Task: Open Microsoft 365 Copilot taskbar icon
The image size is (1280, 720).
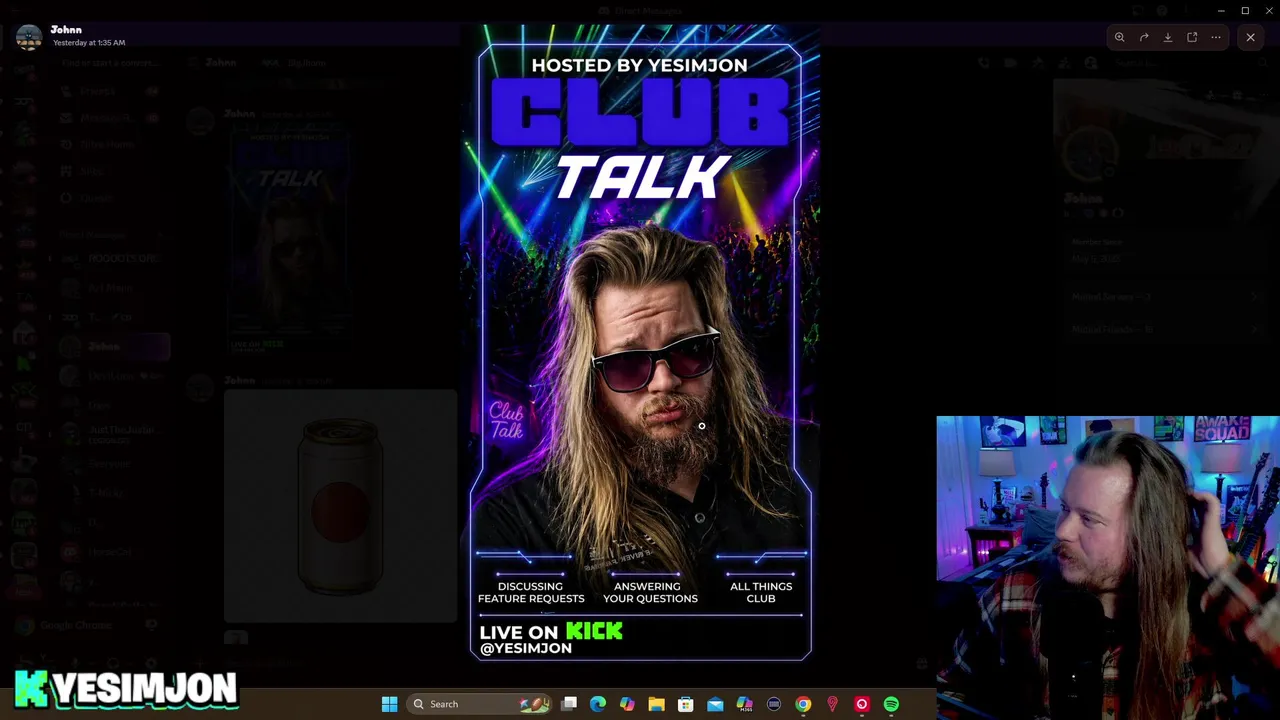Action: [x=744, y=704]
